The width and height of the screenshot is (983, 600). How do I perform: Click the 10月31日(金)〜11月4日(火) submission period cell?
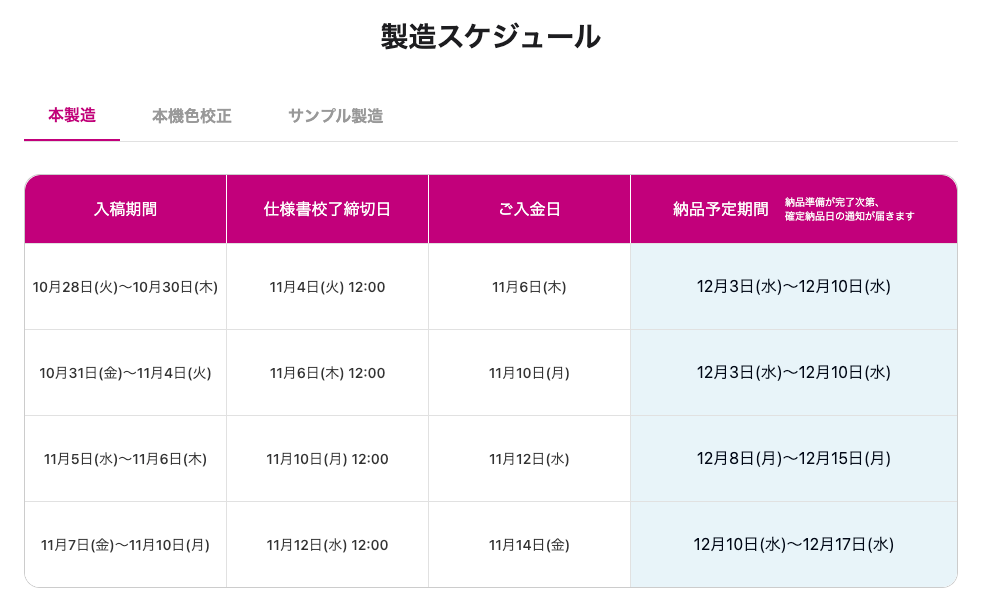pyautogui.click(x=125, y=373)
